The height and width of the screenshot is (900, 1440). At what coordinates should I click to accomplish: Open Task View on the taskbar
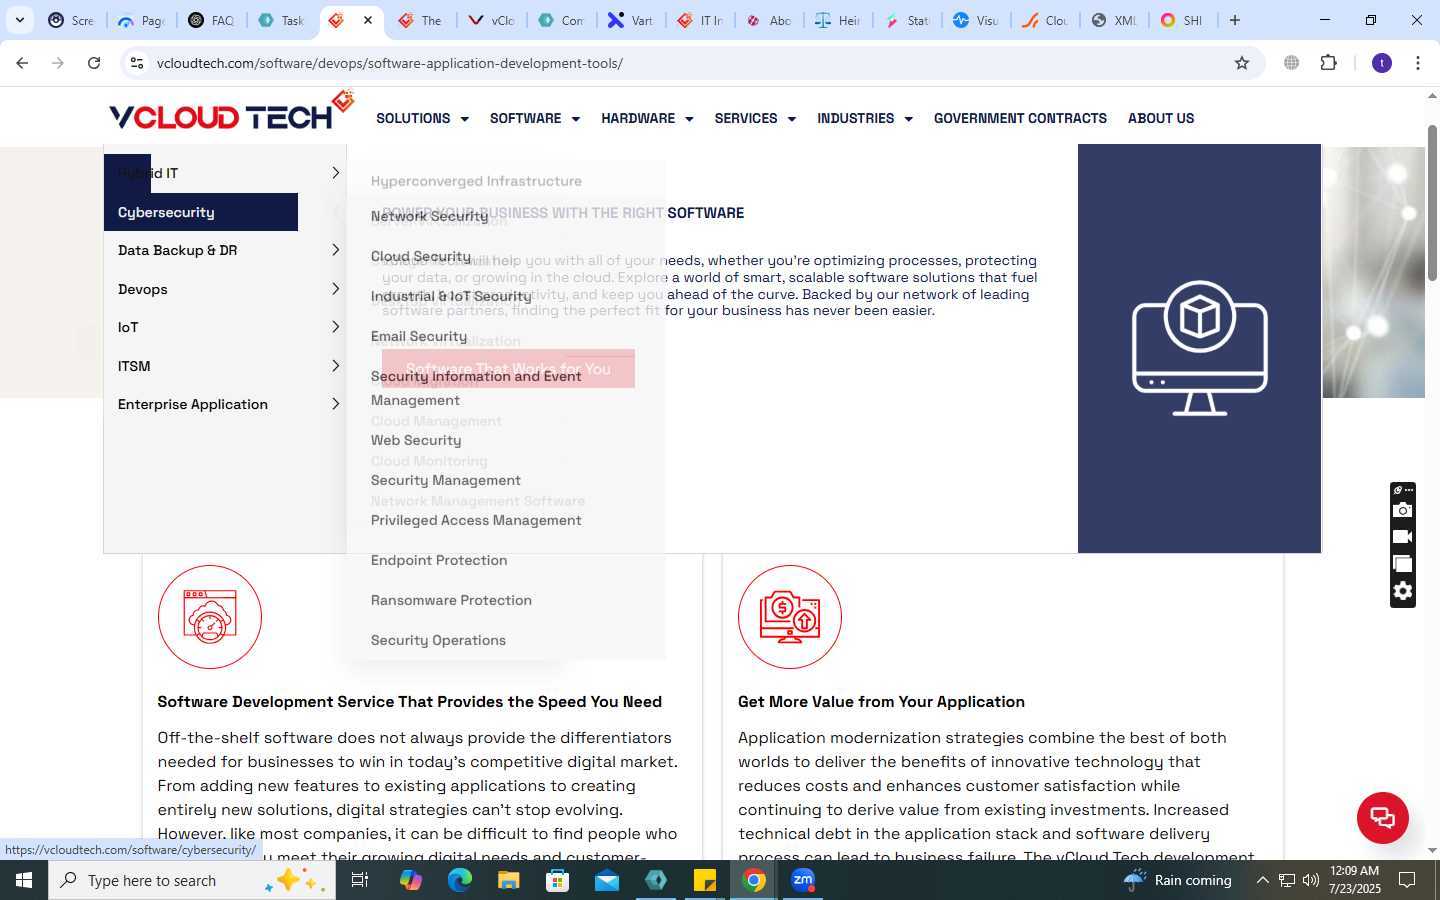click(360, 880)
